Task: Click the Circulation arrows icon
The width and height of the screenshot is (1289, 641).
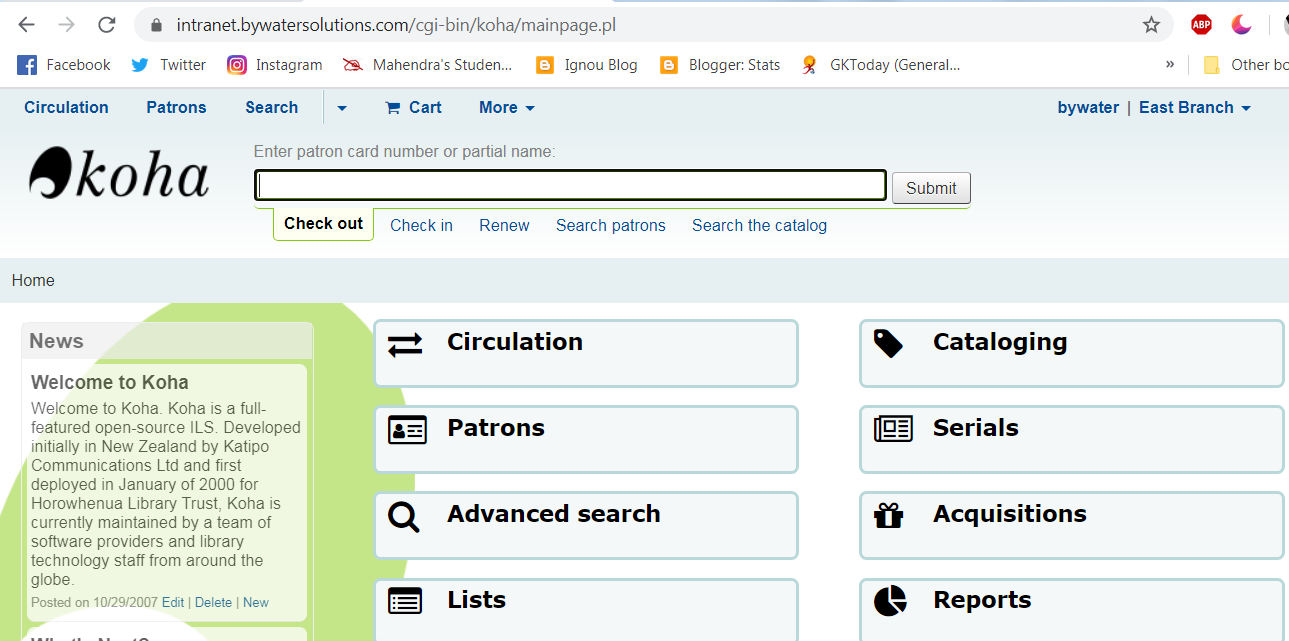Action: point(405,345)
